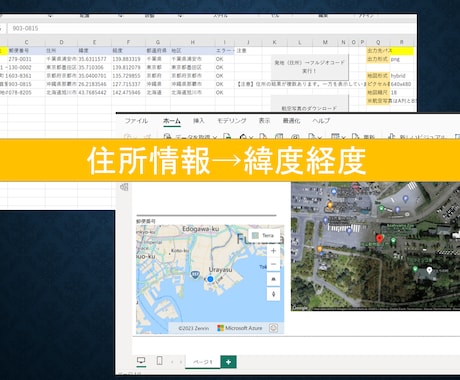
Task: Select Excel column C header
Action: pyautogui.click(x=26, y=42)
